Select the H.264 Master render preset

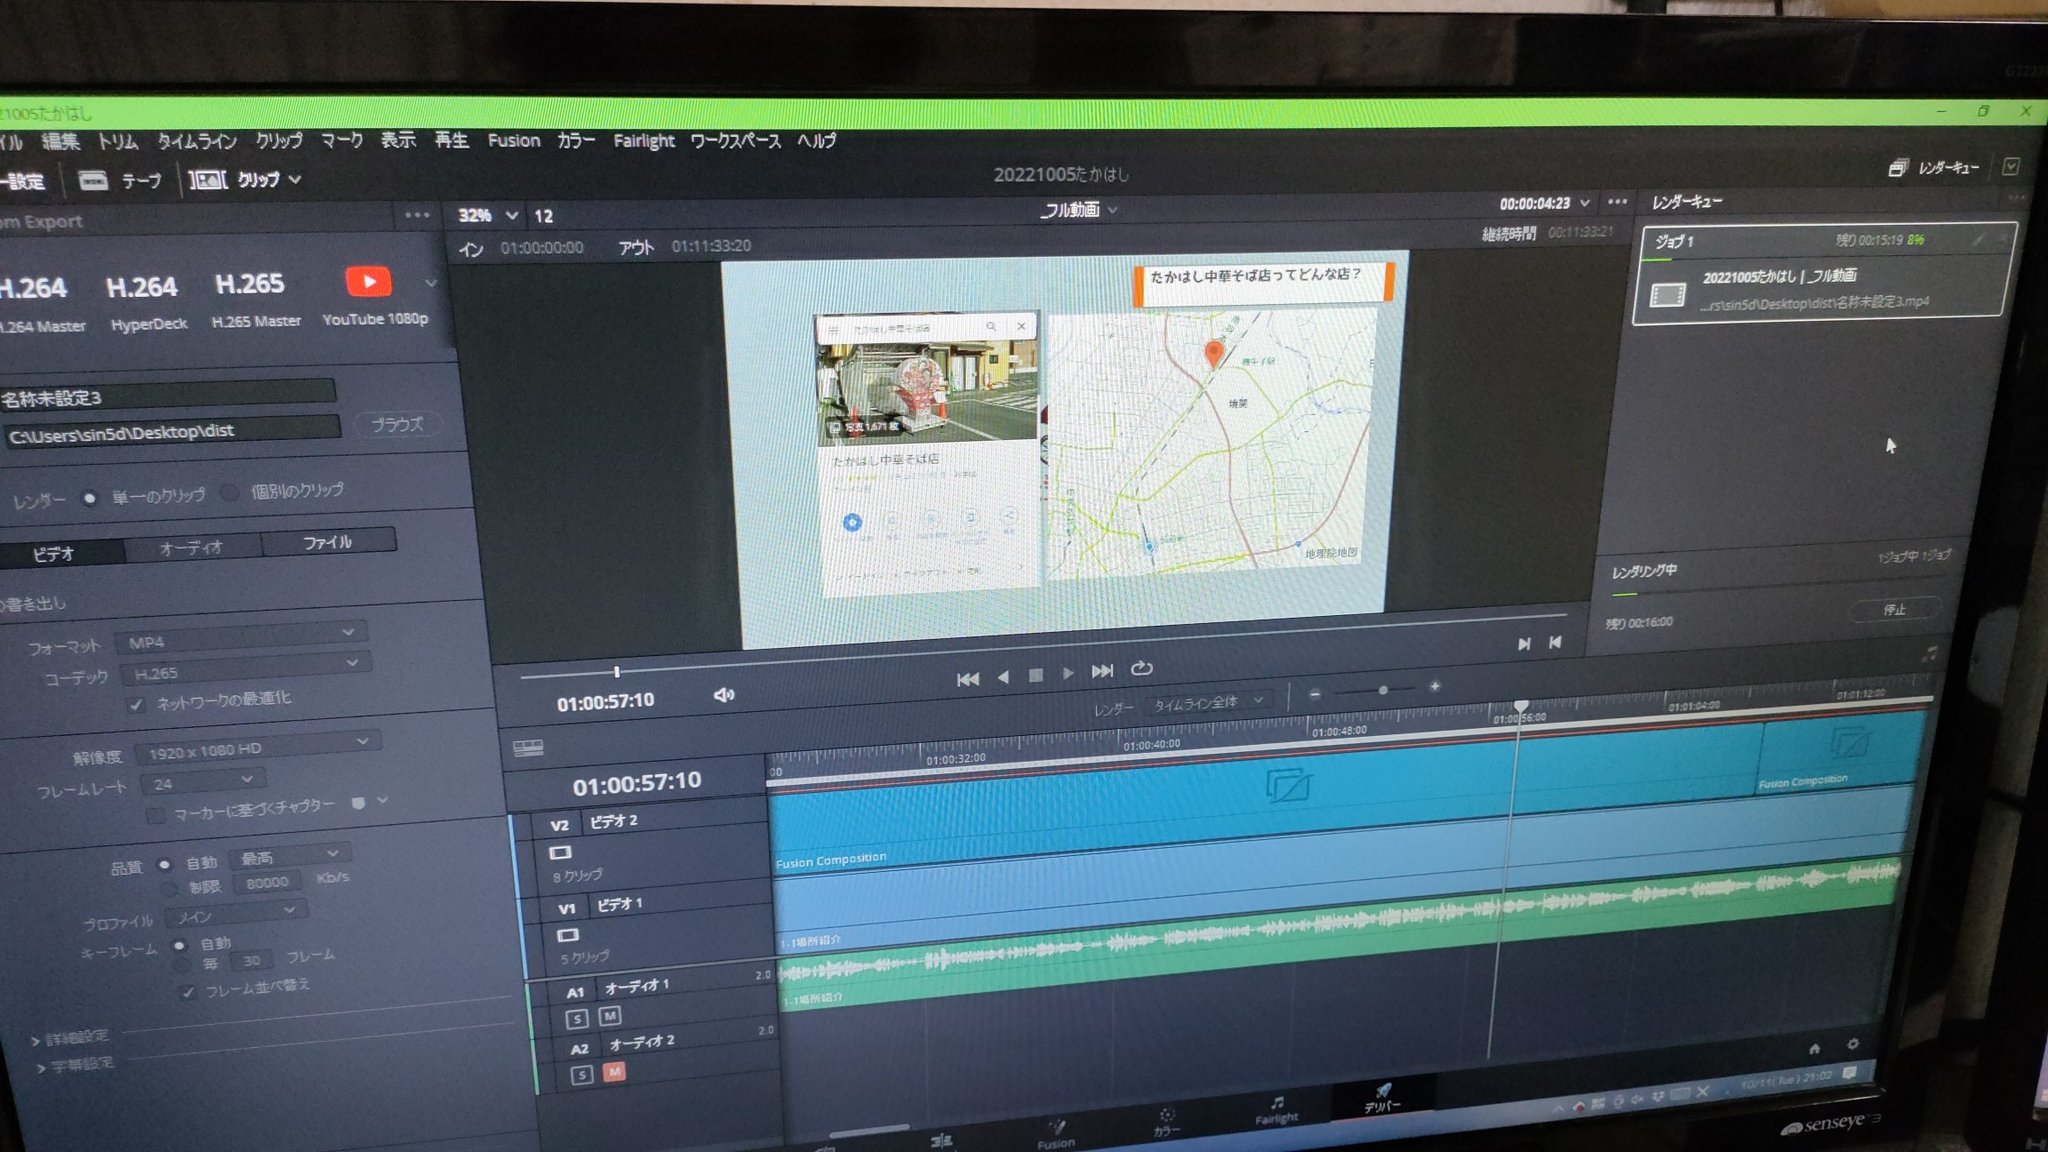click(x=40, y=303)
